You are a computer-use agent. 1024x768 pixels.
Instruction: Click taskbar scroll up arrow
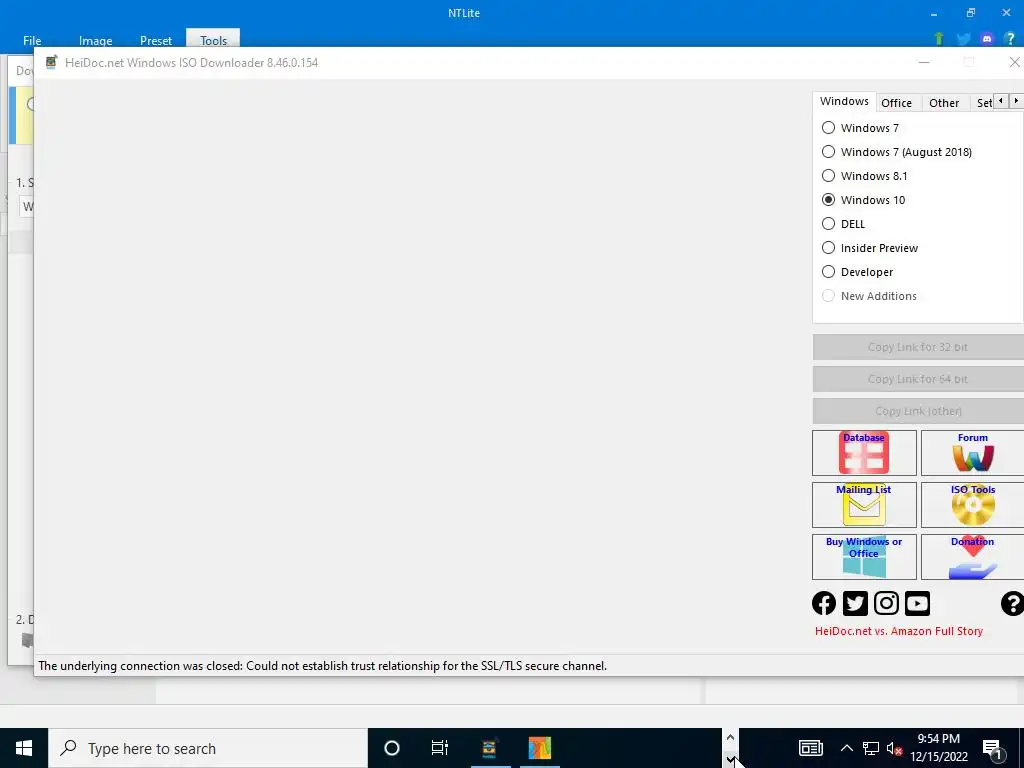[x=730, y=737]
